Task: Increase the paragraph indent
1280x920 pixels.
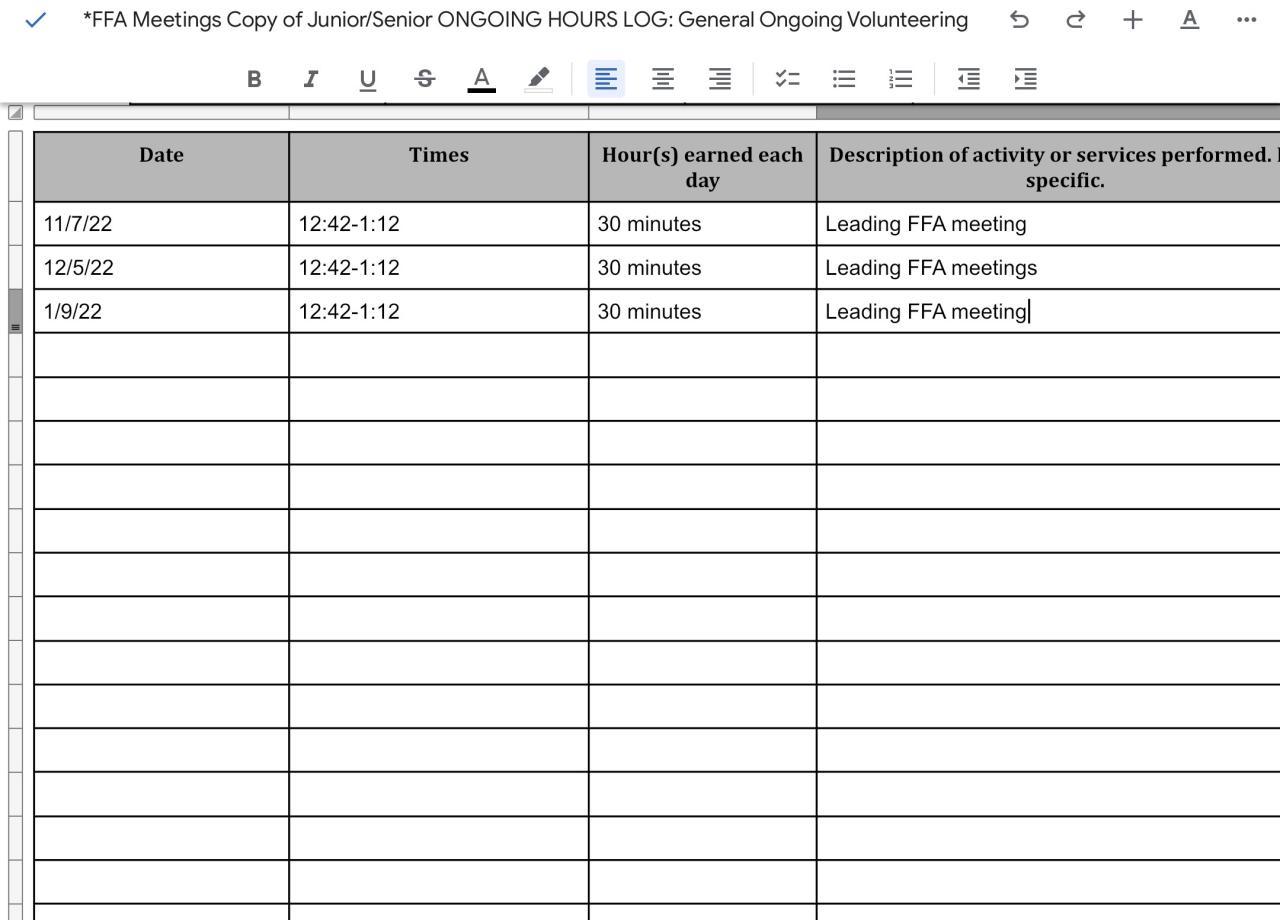Action: coord(1026,79)
